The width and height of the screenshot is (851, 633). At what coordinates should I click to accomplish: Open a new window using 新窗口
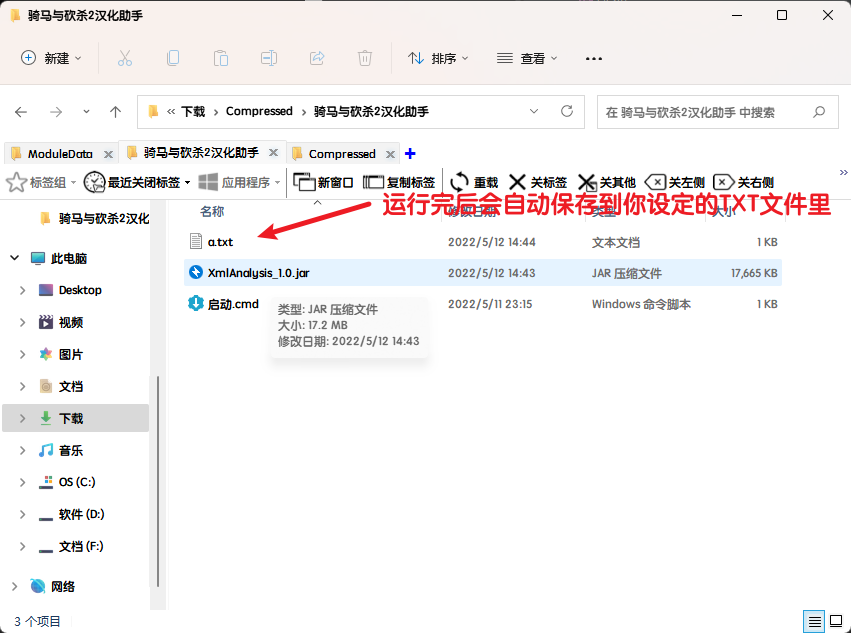coord(322,181)
